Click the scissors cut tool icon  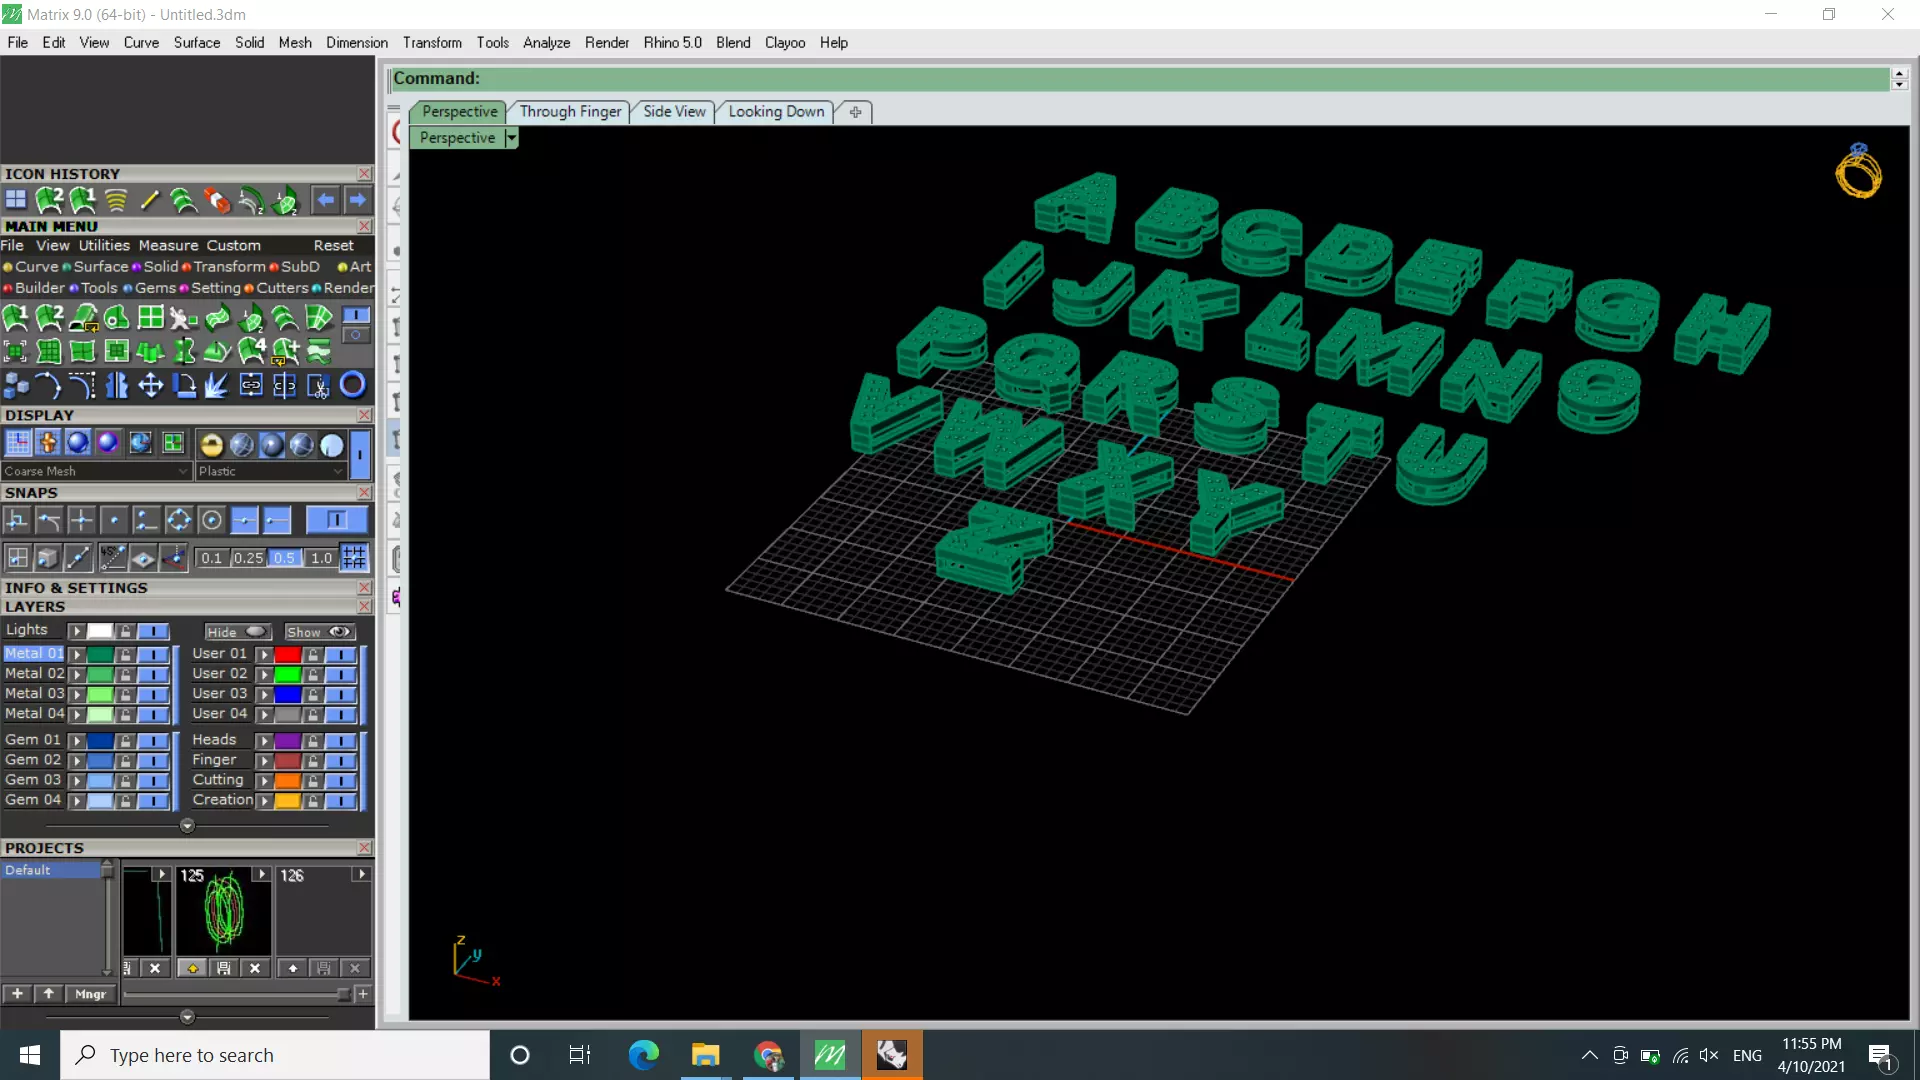pos(318,386)
